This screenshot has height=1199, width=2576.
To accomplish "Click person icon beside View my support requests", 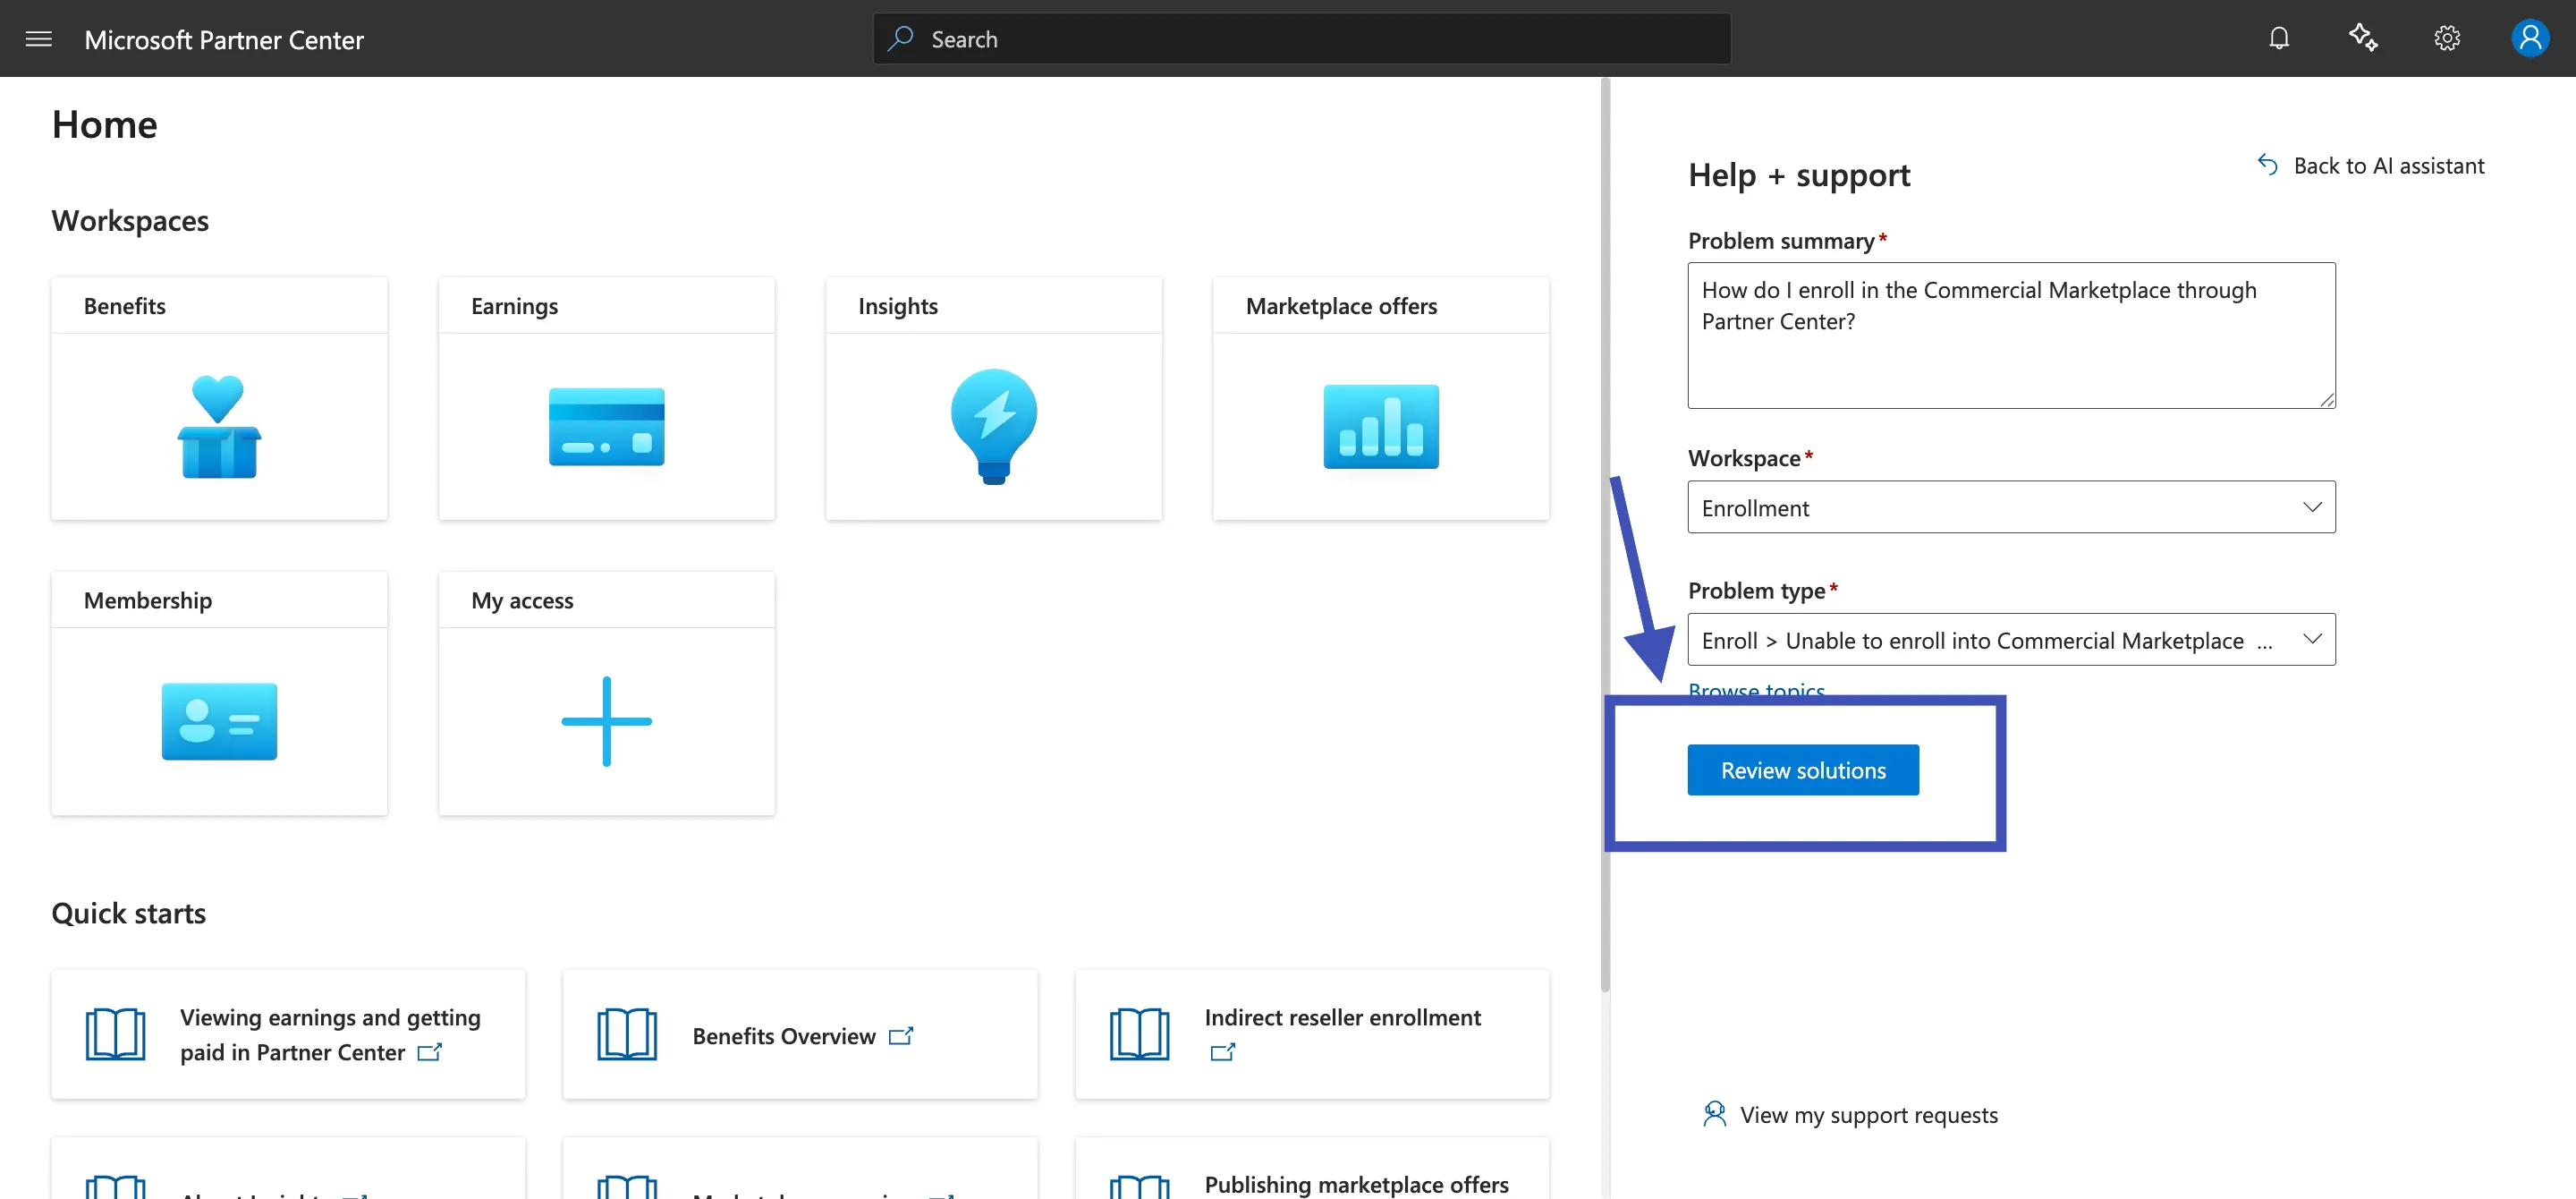I will point(1714,1114).
